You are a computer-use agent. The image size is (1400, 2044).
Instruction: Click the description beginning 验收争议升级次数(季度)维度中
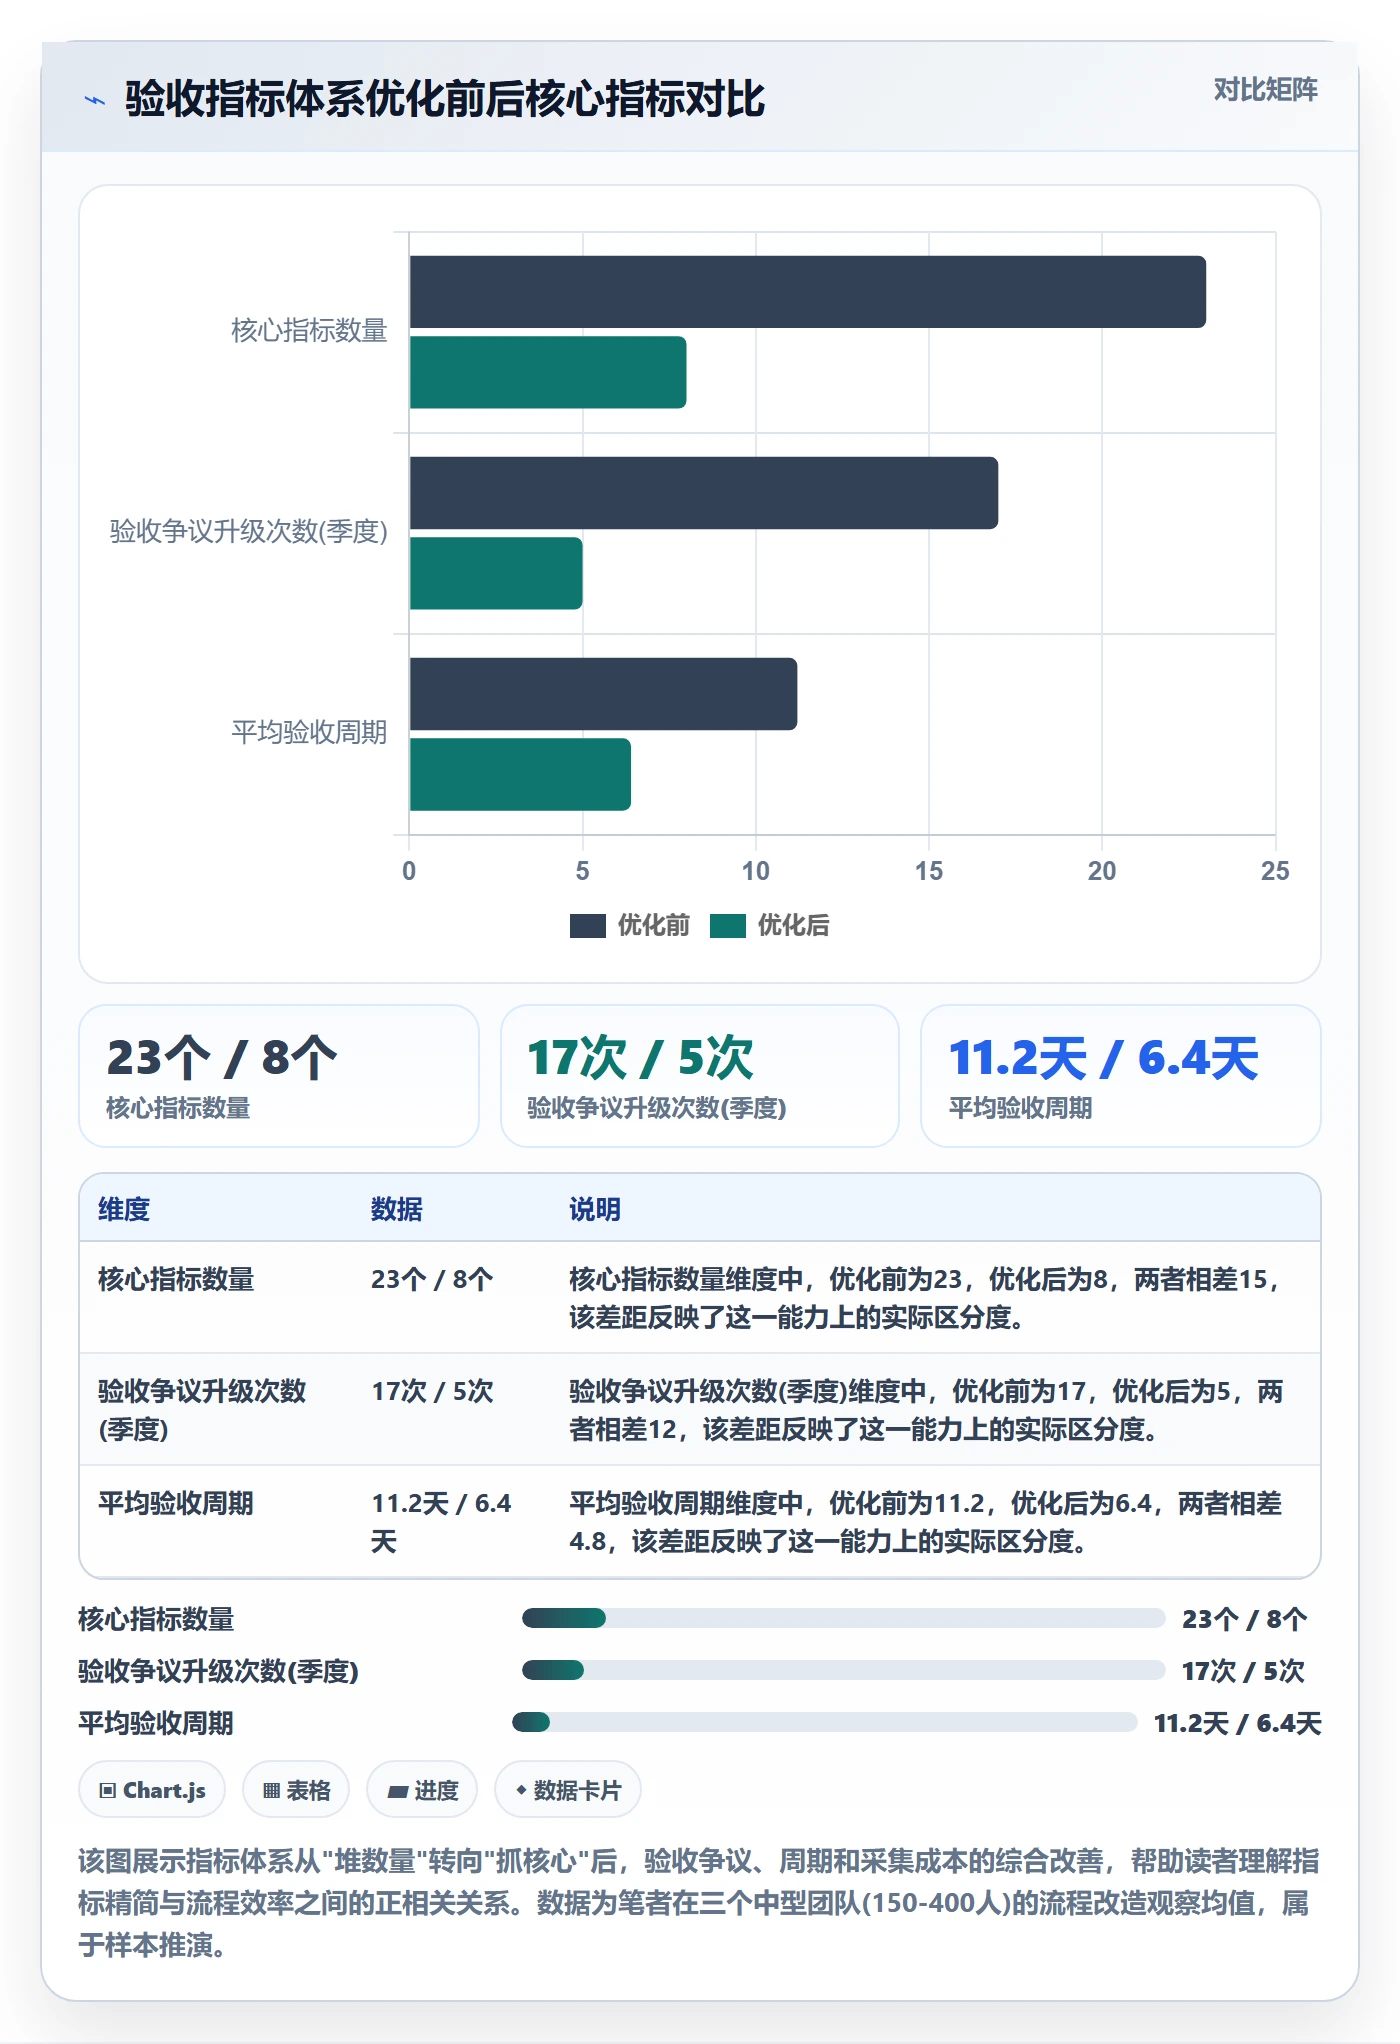point(926,1410)
